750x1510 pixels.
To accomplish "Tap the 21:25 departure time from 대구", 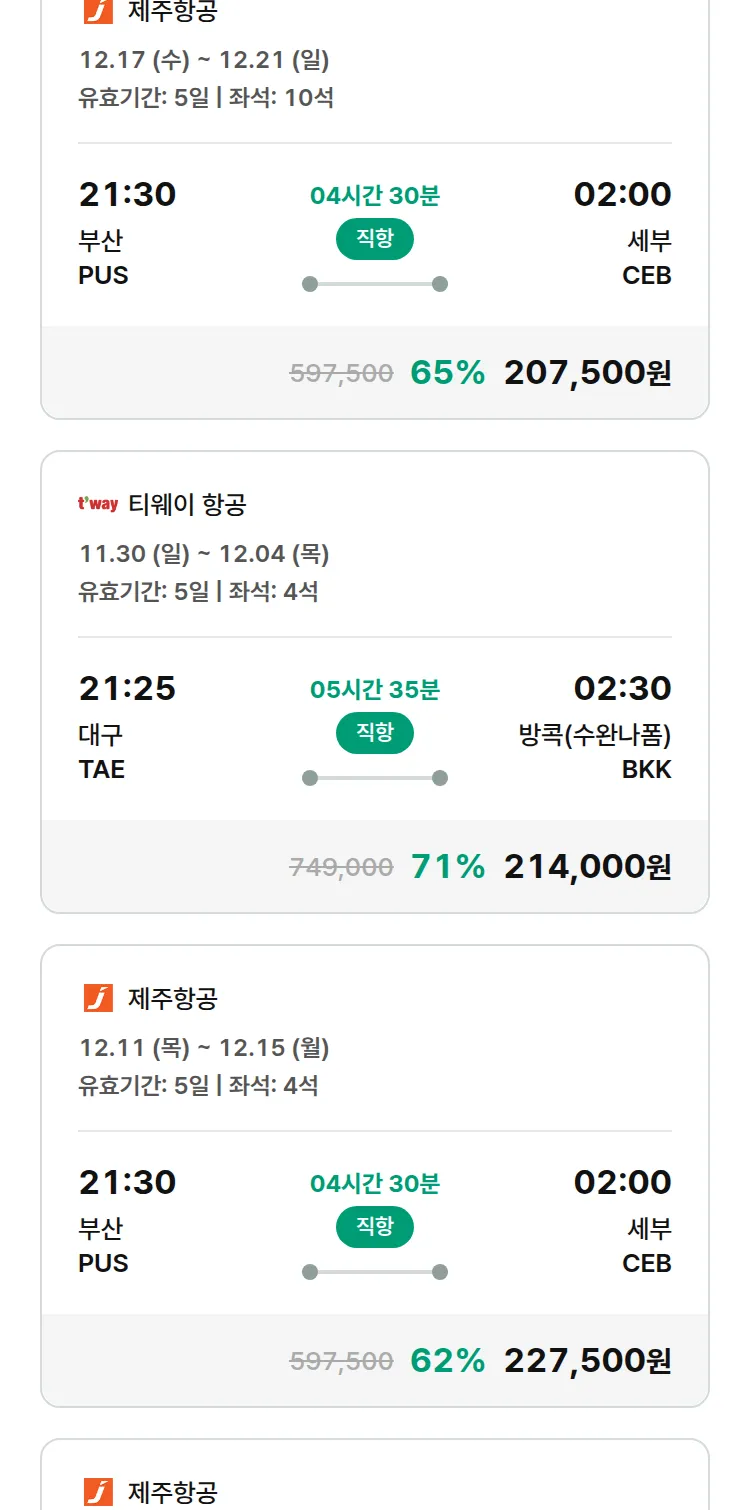I will point(127,689).
